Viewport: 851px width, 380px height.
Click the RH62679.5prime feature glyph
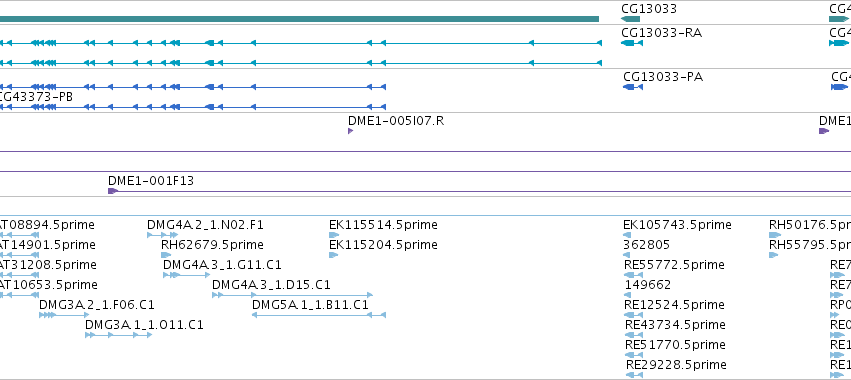pos(166,255)
